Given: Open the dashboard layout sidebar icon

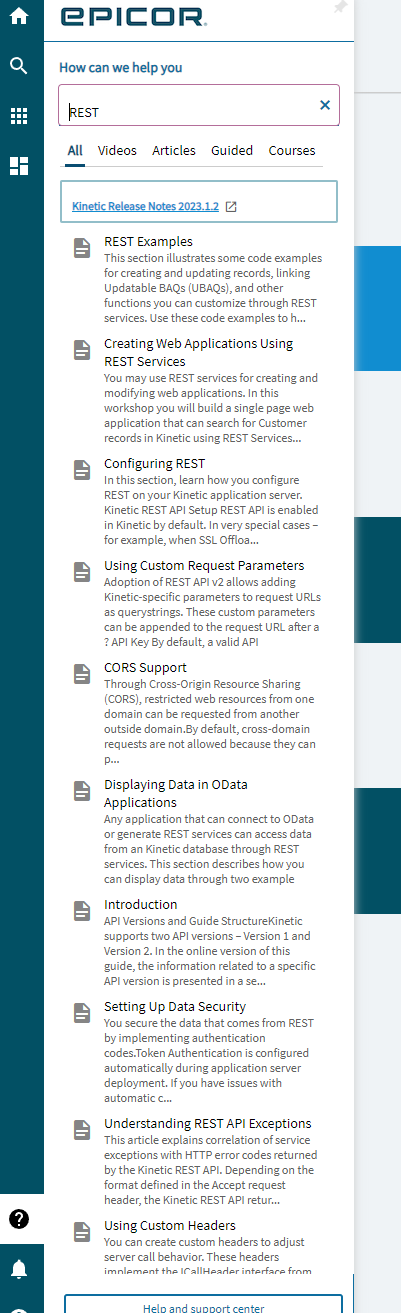Looking at the screenshot, I should click(x=19, y=166).
